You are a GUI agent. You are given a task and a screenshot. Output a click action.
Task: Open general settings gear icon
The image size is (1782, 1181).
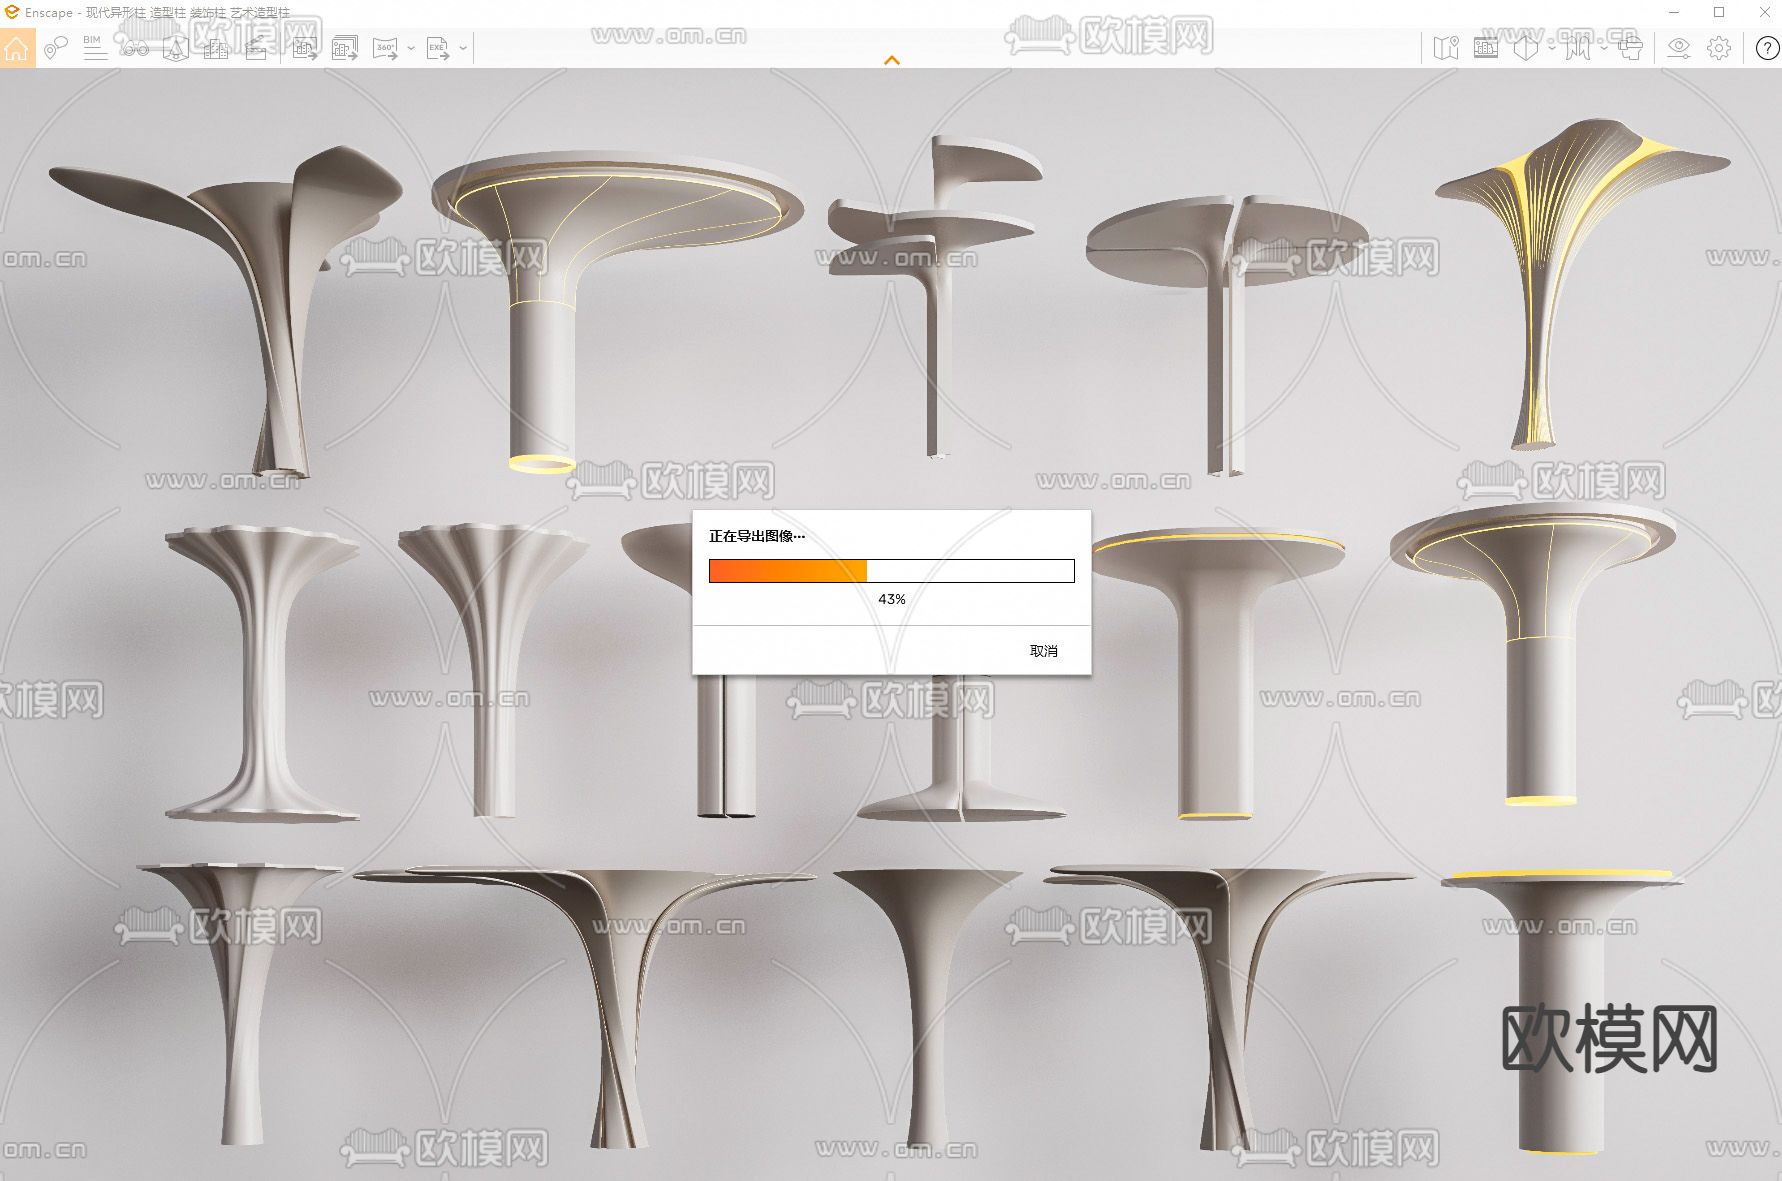tap(1719, 48)
